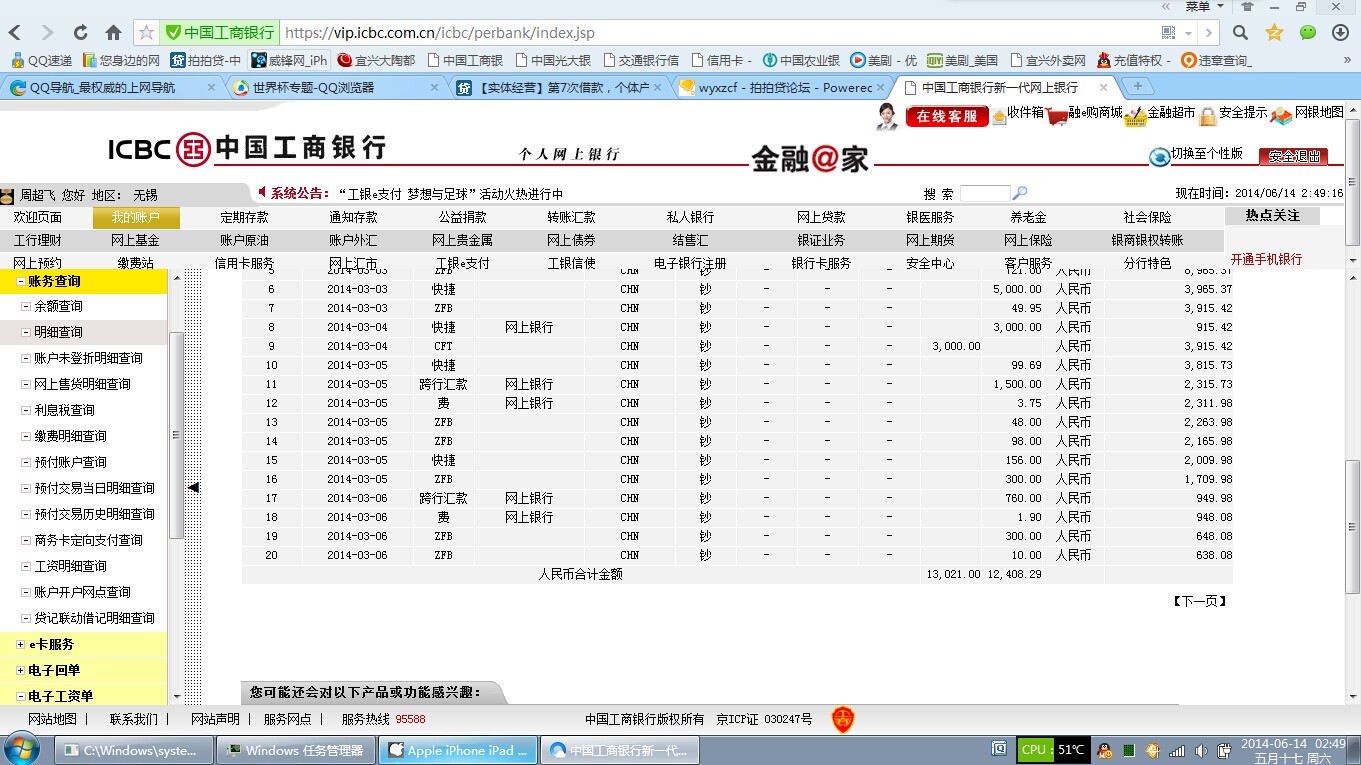This screenshot has height=765, width=1361.
Task: Click the 融e购商城 shopping cart icon
Action: [1056, 116]
